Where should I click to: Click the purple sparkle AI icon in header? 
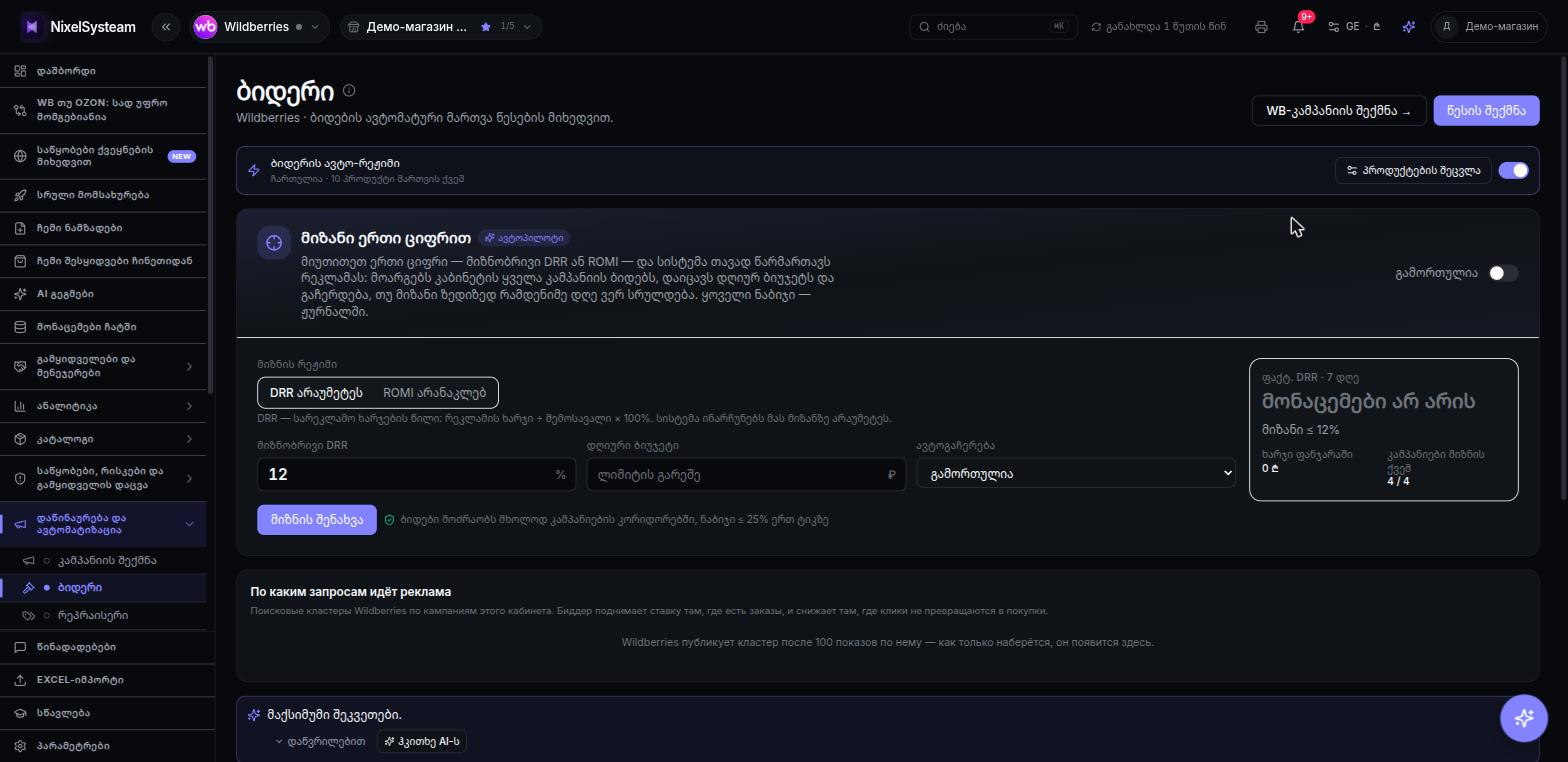(1409, 27)
